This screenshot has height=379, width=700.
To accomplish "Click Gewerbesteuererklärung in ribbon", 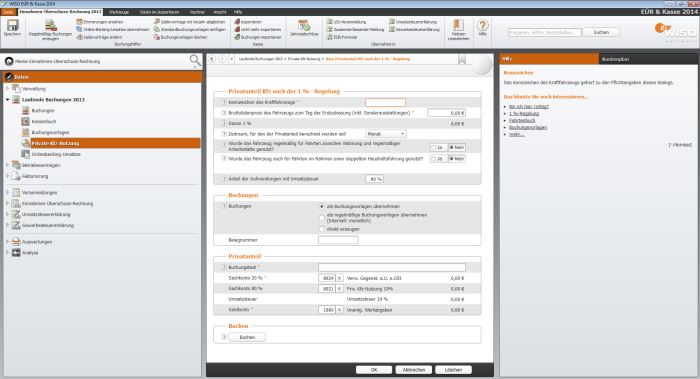I will click(414, 29).
